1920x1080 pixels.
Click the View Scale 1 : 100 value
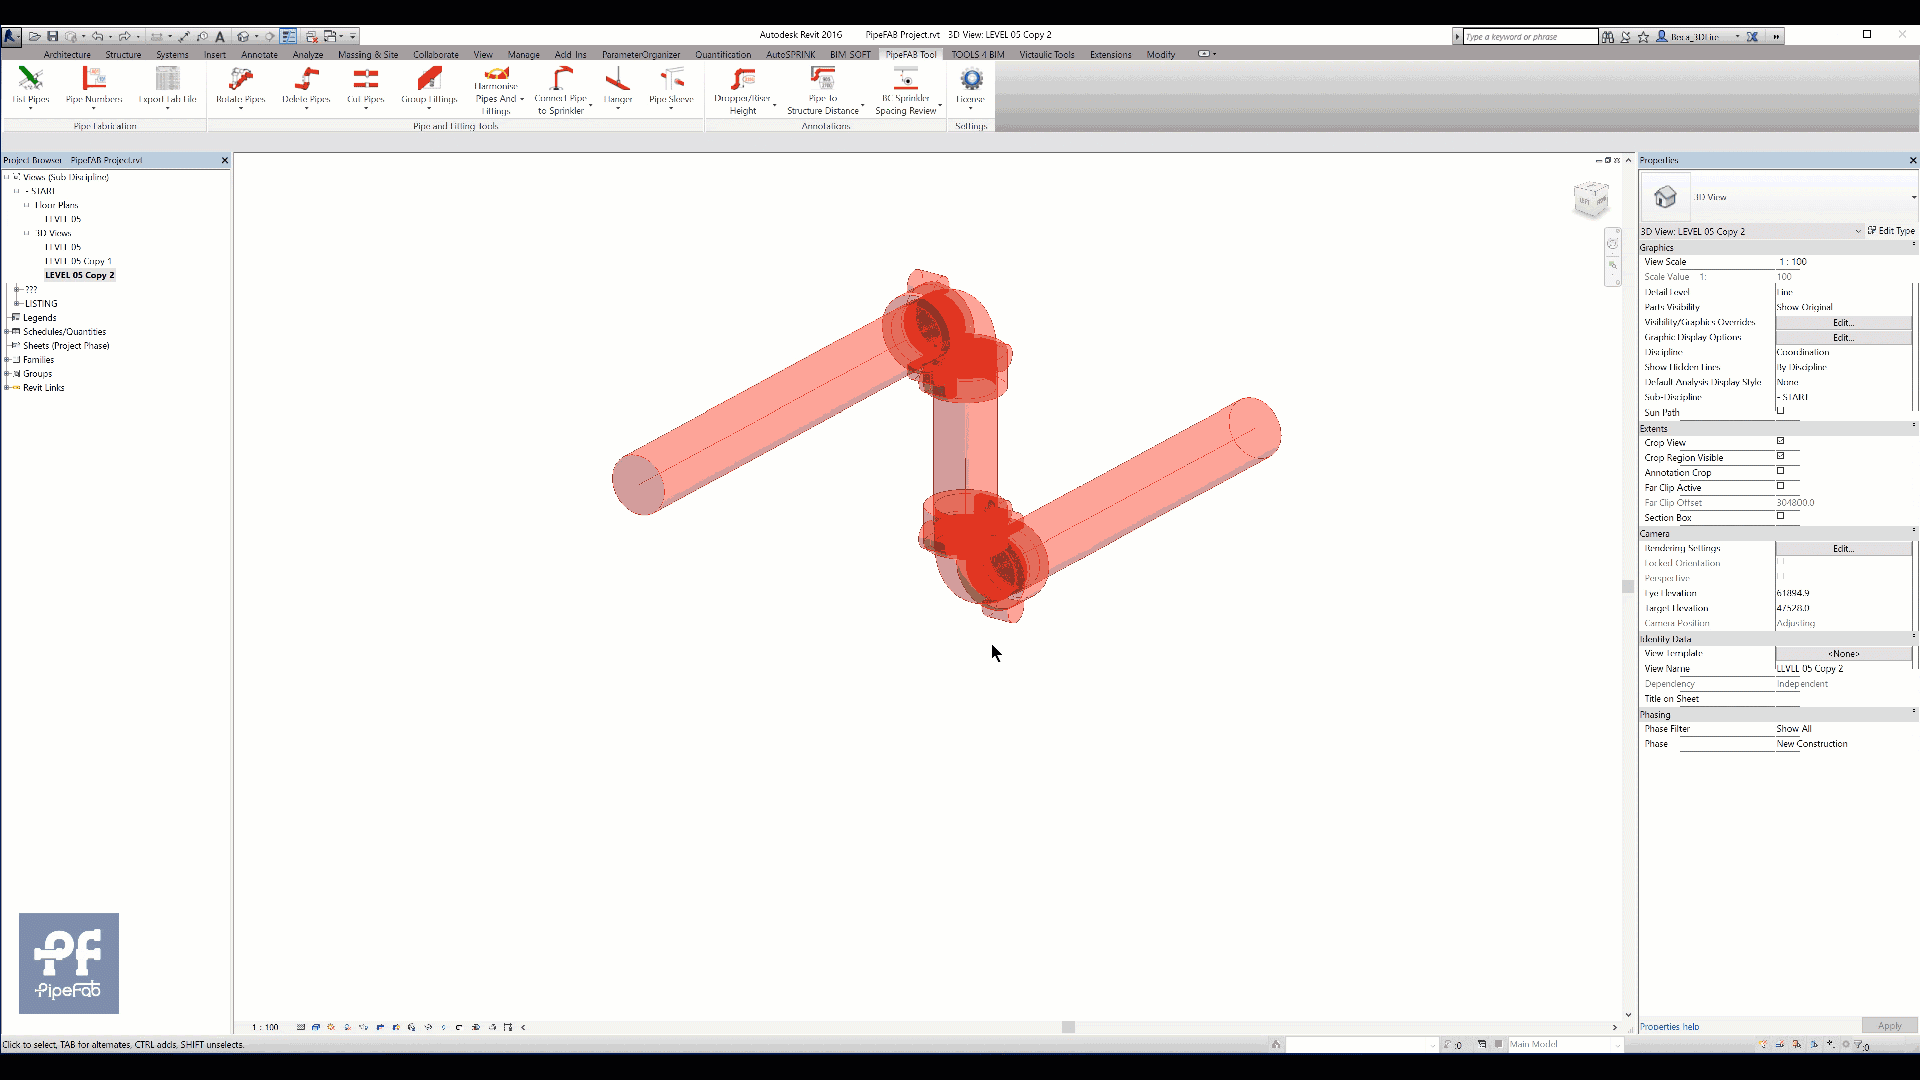(x=1843, y=262)
